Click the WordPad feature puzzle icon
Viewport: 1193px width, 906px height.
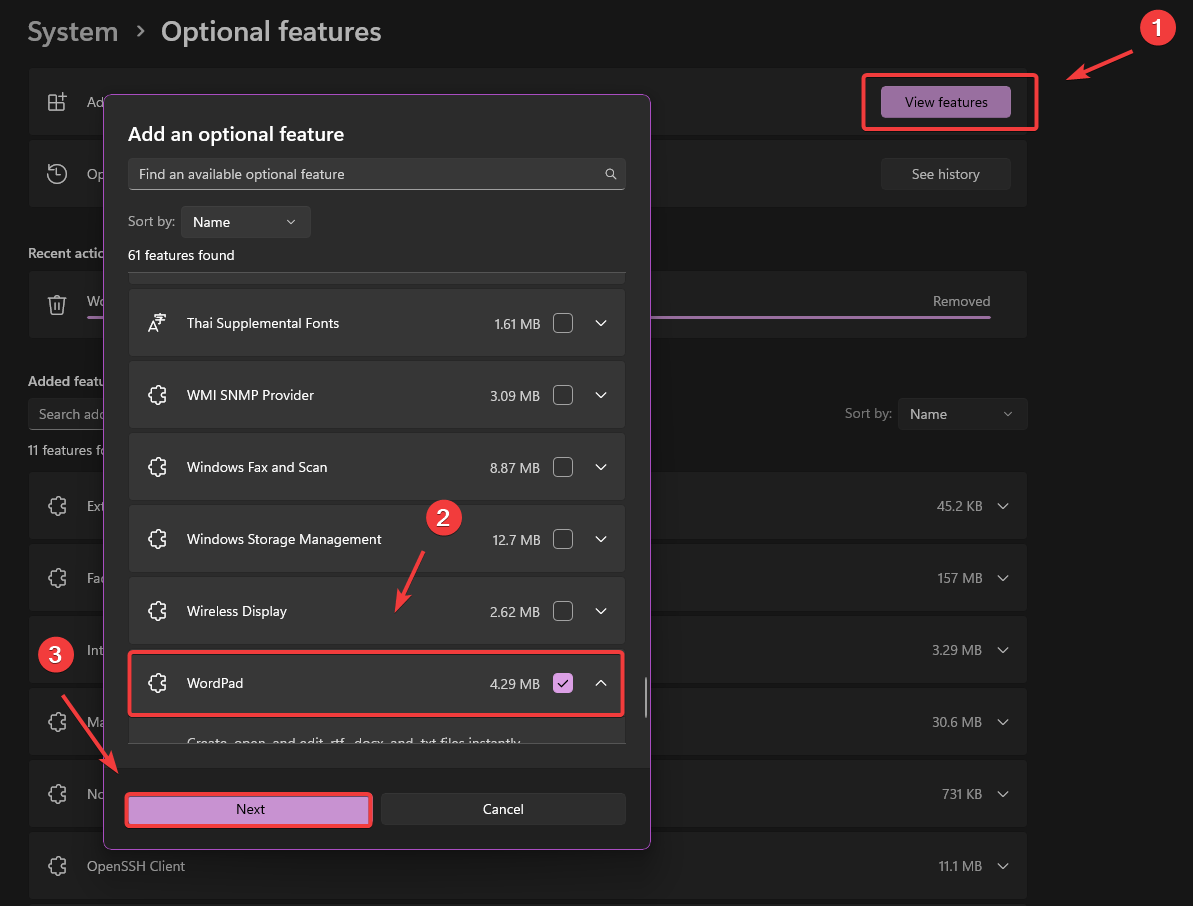157,683
